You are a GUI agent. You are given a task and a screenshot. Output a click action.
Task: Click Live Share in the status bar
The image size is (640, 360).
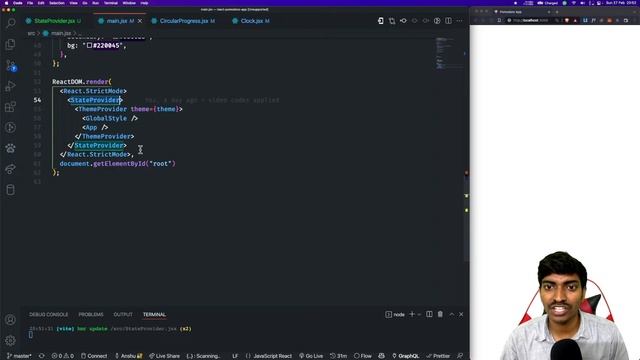tap(164, 356)
